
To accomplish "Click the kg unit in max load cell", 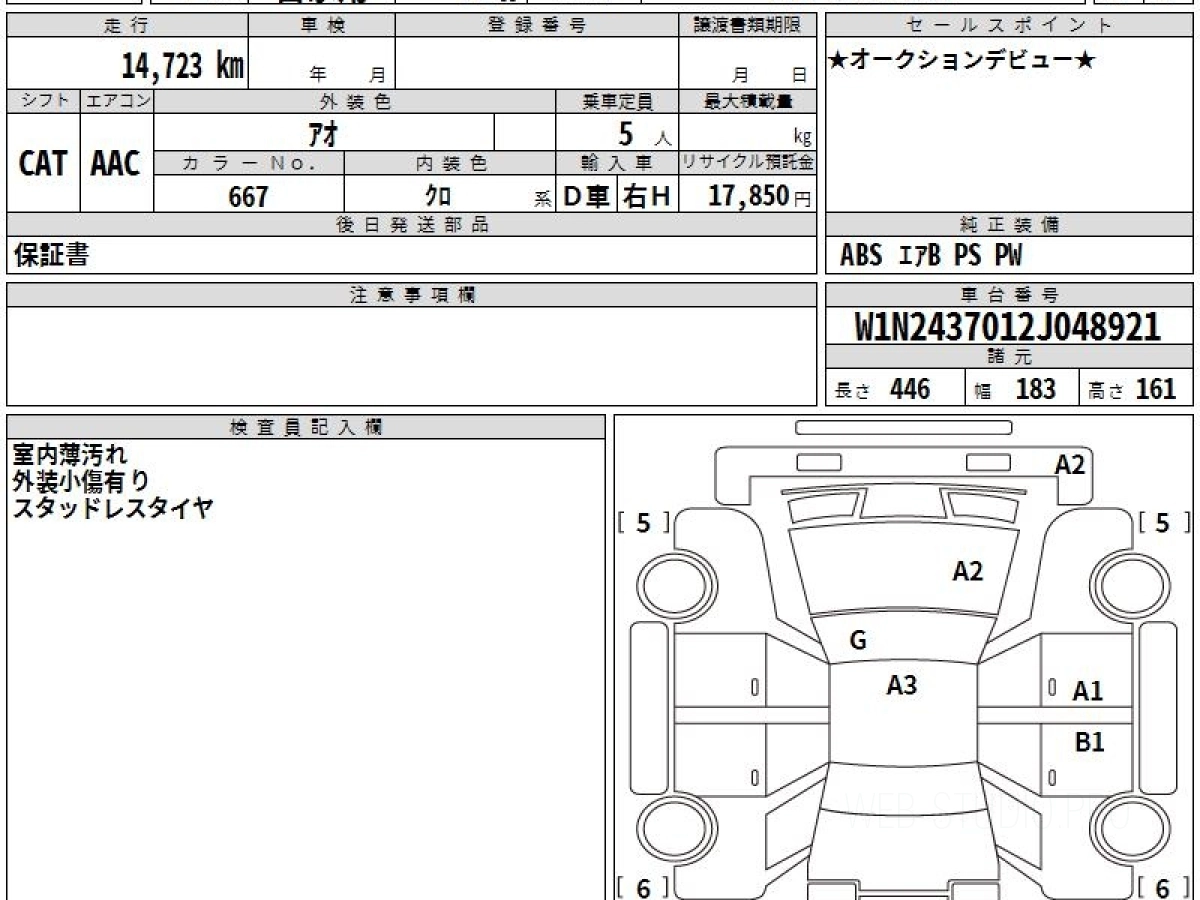I will (802, 138).
